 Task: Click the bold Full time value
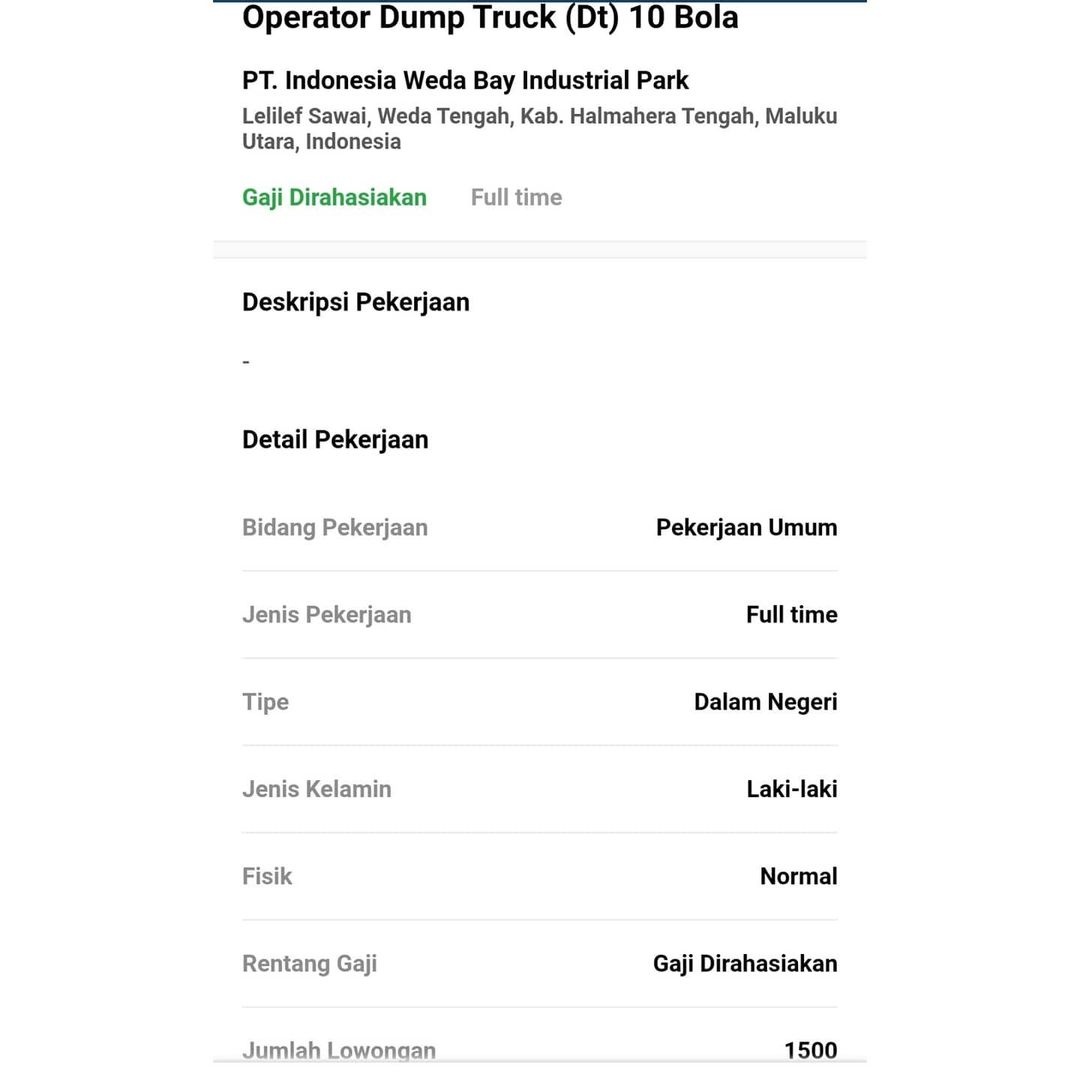point(792,614)
